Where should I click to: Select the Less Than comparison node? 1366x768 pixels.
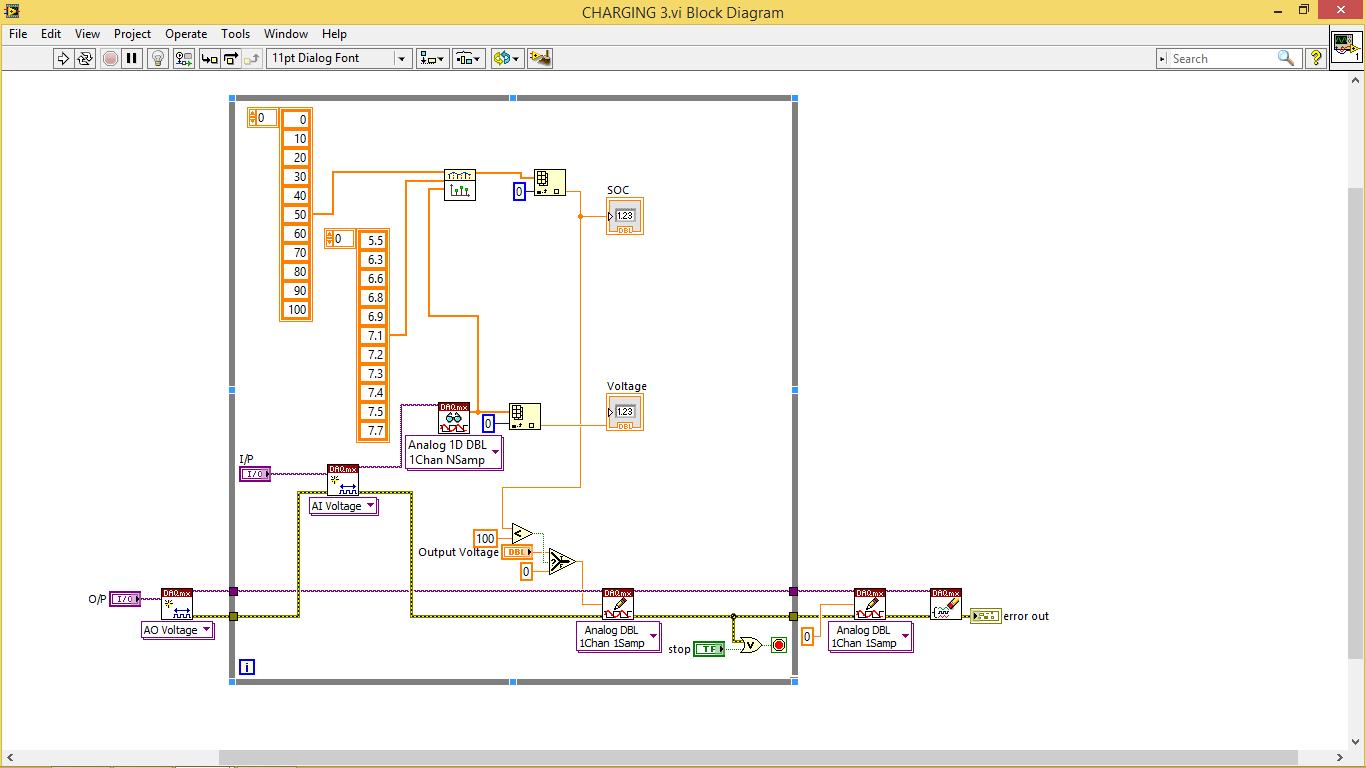pyautogui.click(x=522, y=532)
